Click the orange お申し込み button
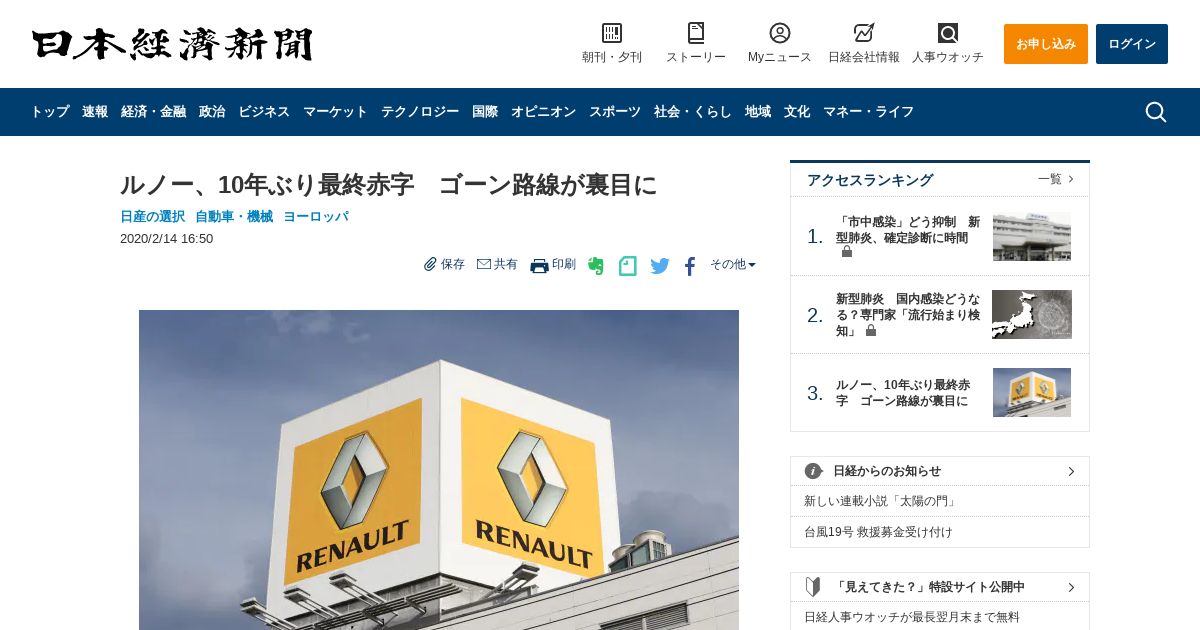Image resolution: width=1200 pixels, height=630 pixels. tap(1046, 44)
